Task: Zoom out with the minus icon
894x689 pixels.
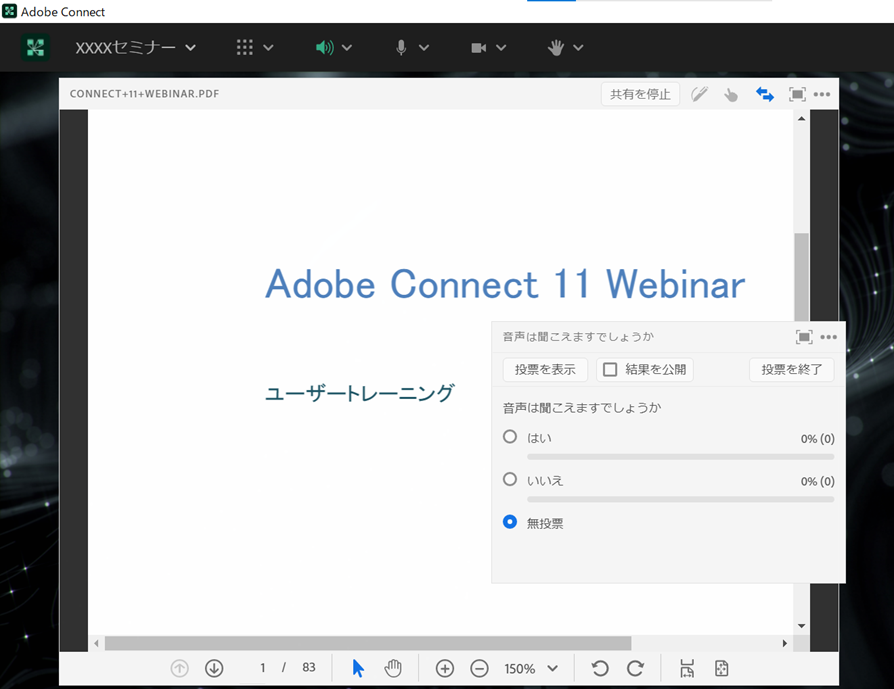Action: pos(479,668)
